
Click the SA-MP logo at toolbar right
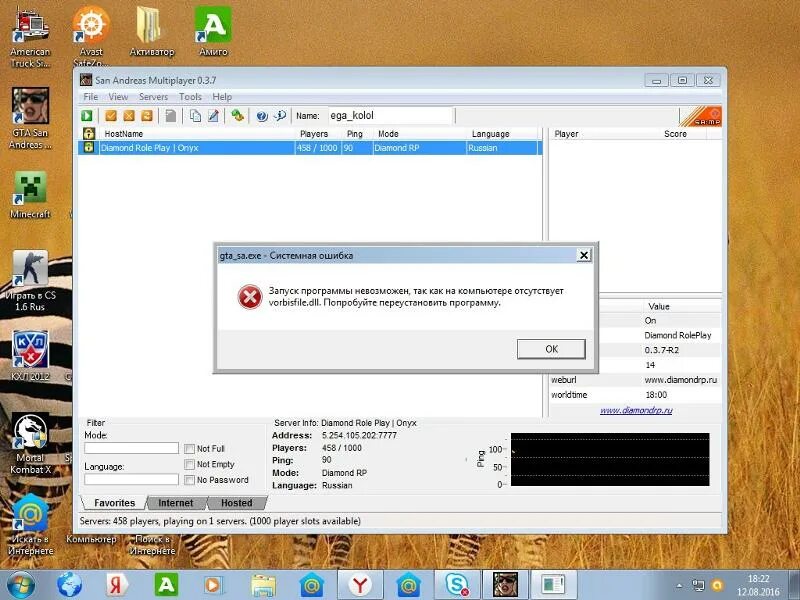pos(701,116)
